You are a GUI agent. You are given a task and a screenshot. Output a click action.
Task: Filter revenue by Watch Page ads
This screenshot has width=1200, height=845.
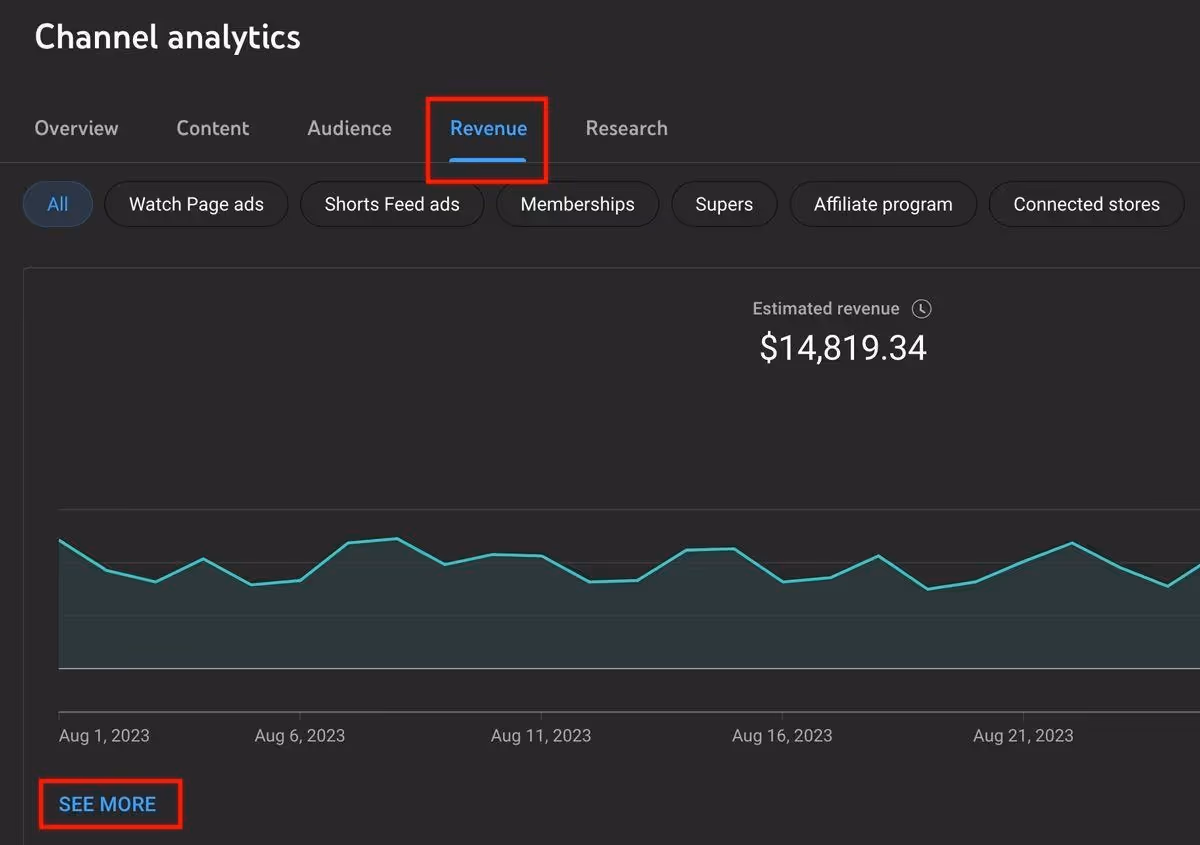pyautogui.click(x=196, y=204)
